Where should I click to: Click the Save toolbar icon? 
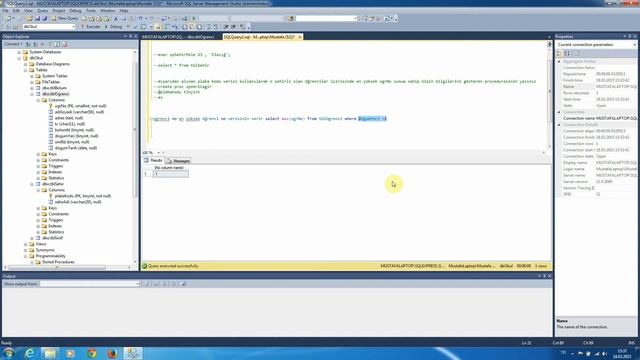point(37,18)
